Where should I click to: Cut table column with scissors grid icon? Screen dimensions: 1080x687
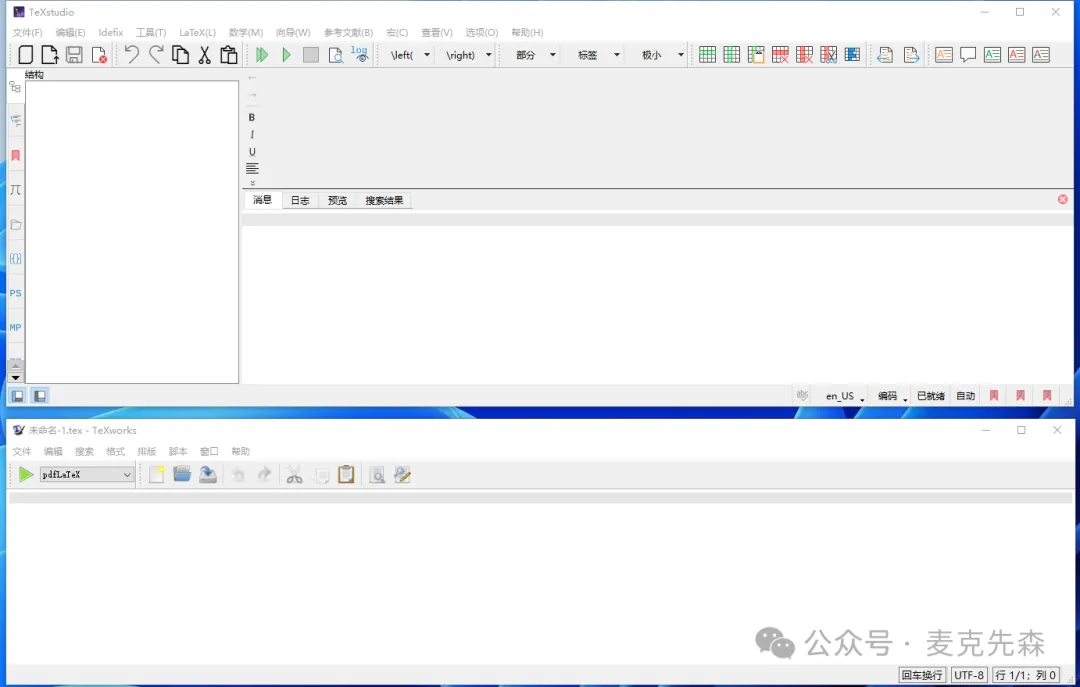[x=829, y=54]
